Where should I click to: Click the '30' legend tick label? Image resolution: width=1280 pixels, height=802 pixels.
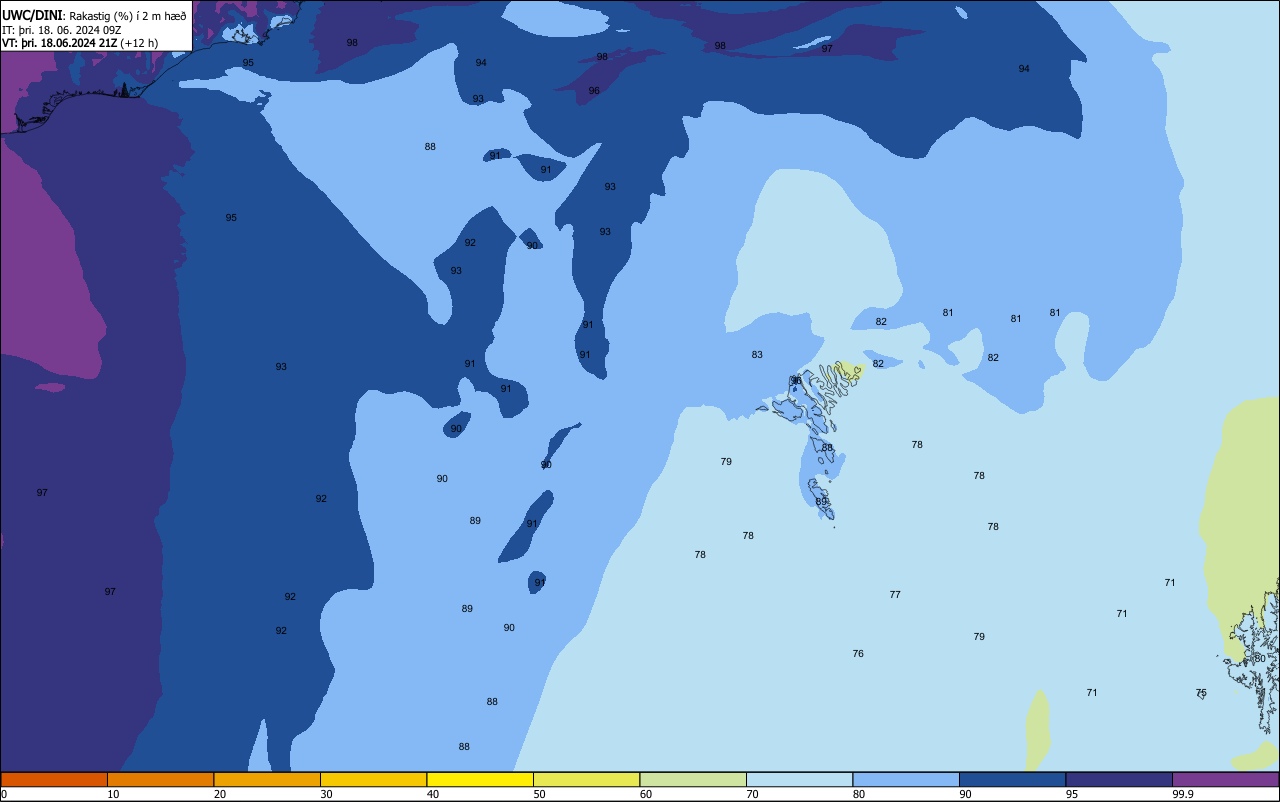pyautogui.click(x=326, y=794)
